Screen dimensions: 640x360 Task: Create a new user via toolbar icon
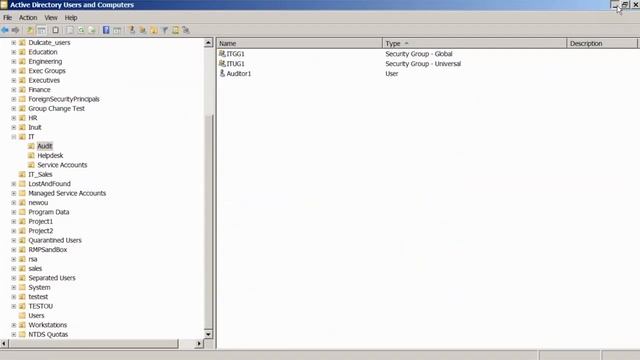131,30
